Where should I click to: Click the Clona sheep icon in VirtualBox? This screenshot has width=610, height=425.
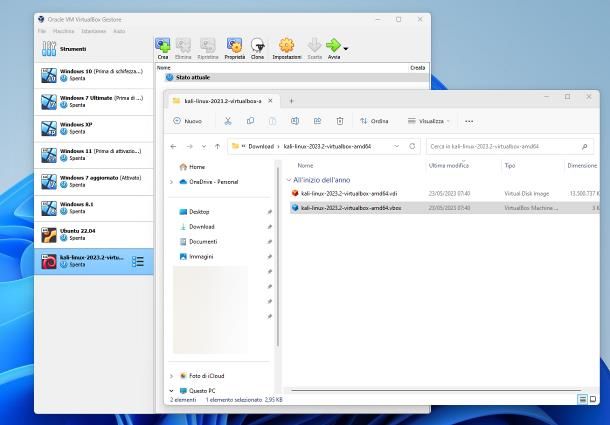click(x=257, y=45)
